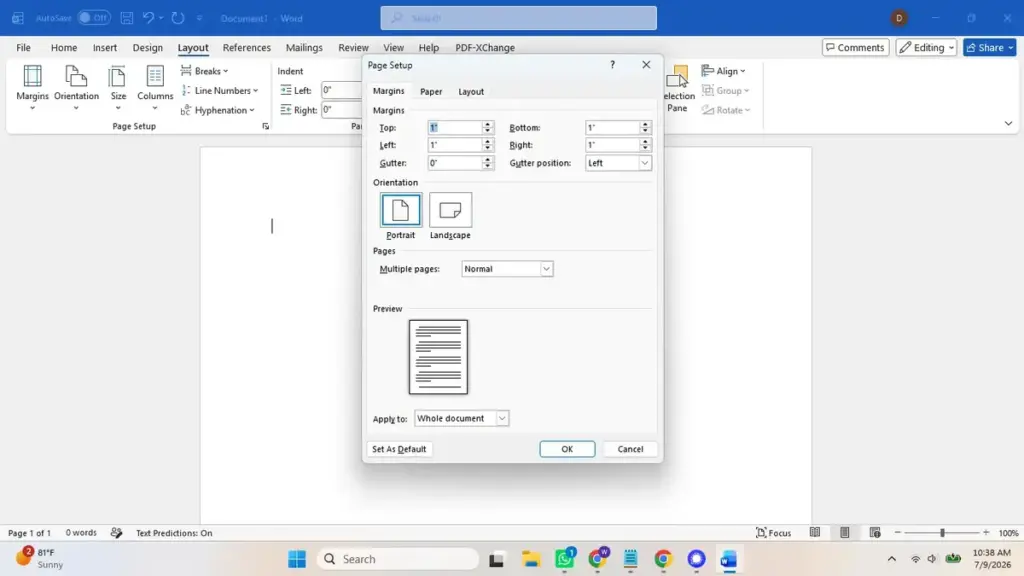Open the Line Numbers dropdown

coord(219,90)
